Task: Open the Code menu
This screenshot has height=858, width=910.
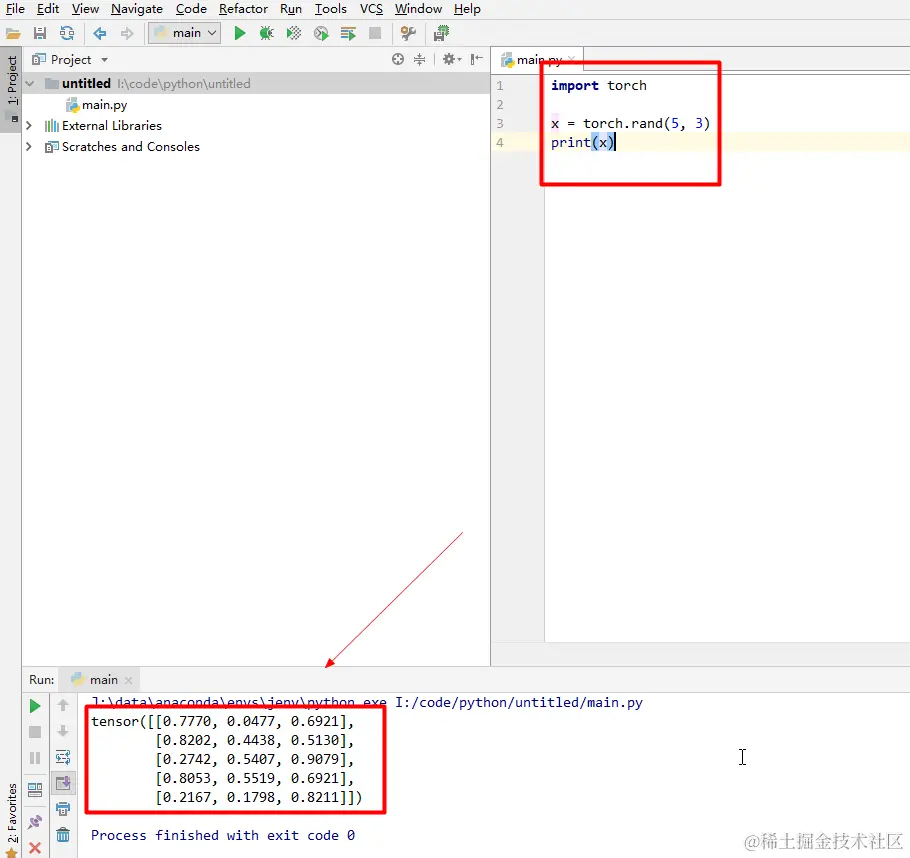Action: click(x=191, y=9)
